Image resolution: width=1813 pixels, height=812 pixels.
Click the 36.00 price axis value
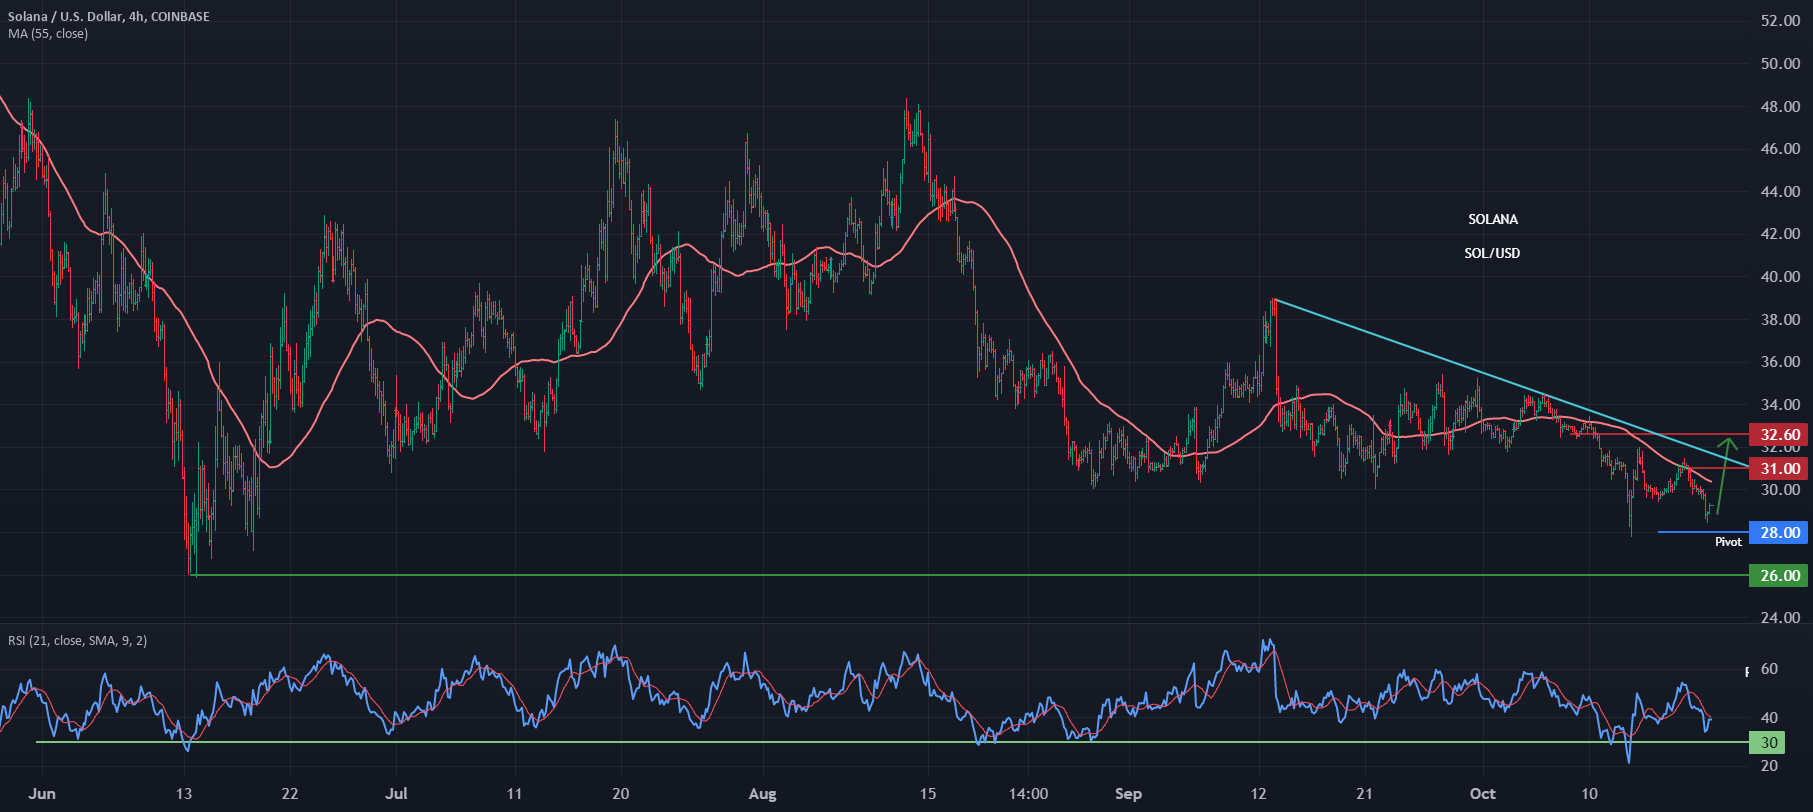coord(1780,362)
